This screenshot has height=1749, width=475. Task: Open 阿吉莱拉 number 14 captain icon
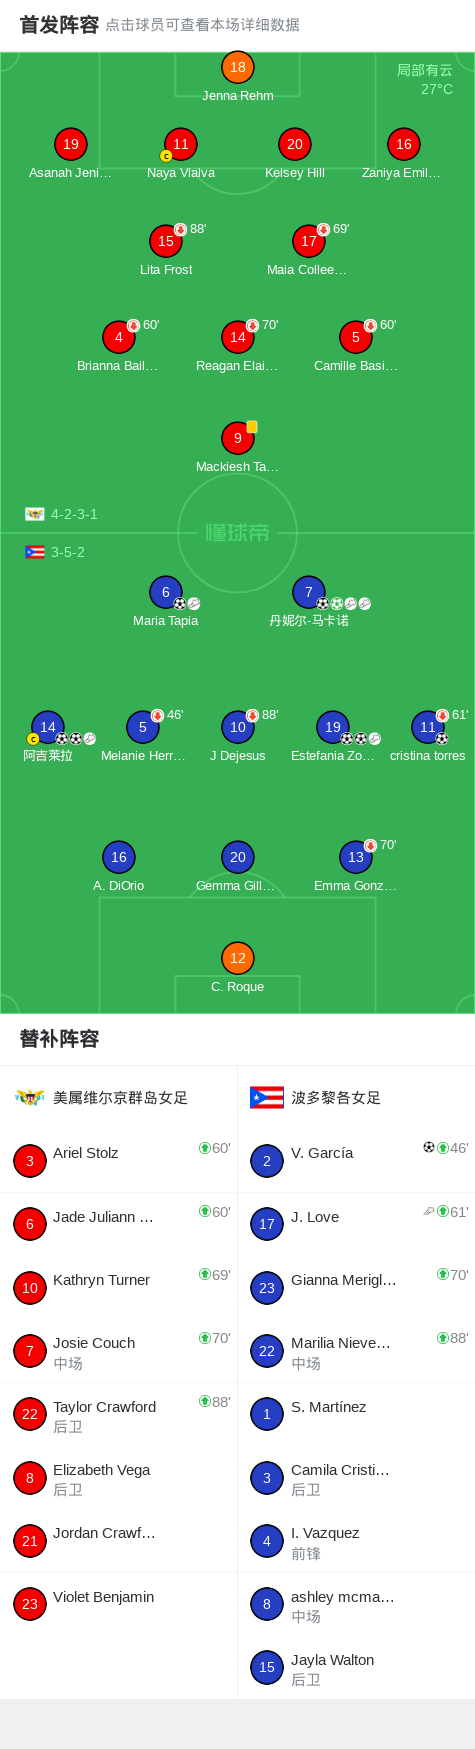click(x=33, y=739)
